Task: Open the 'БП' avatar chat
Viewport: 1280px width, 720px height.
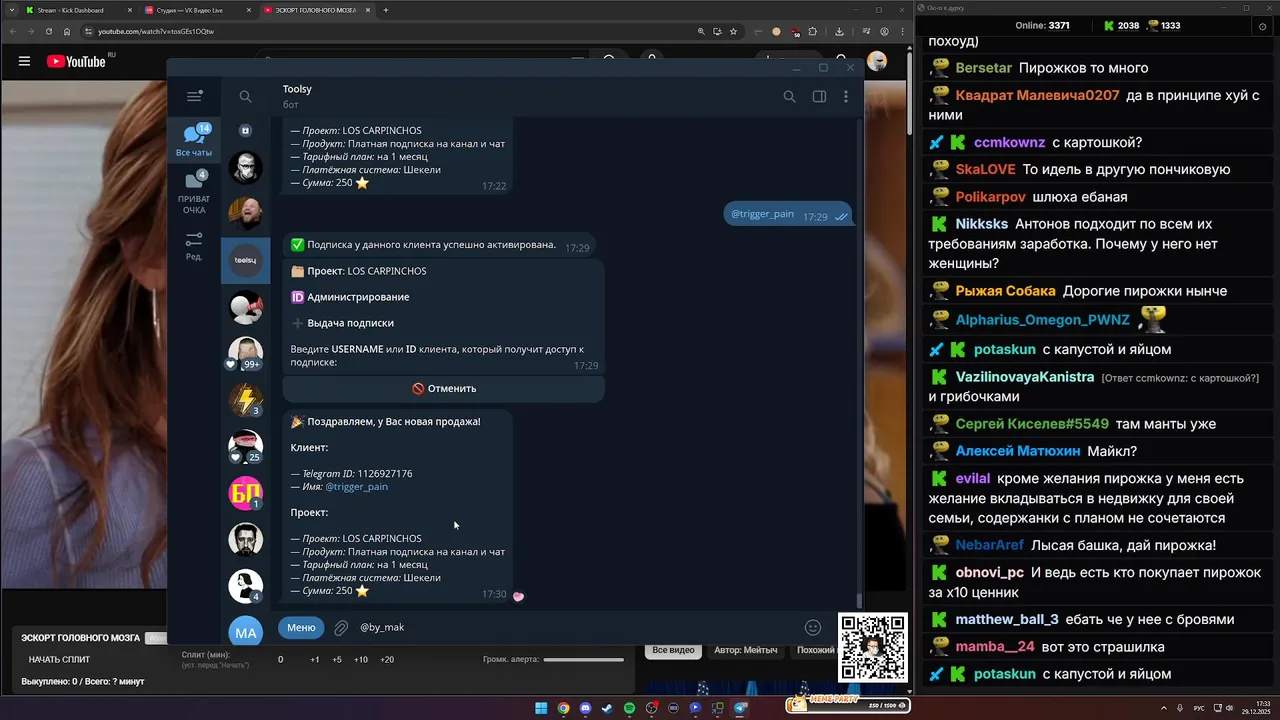Action: [x=245, y=493]
